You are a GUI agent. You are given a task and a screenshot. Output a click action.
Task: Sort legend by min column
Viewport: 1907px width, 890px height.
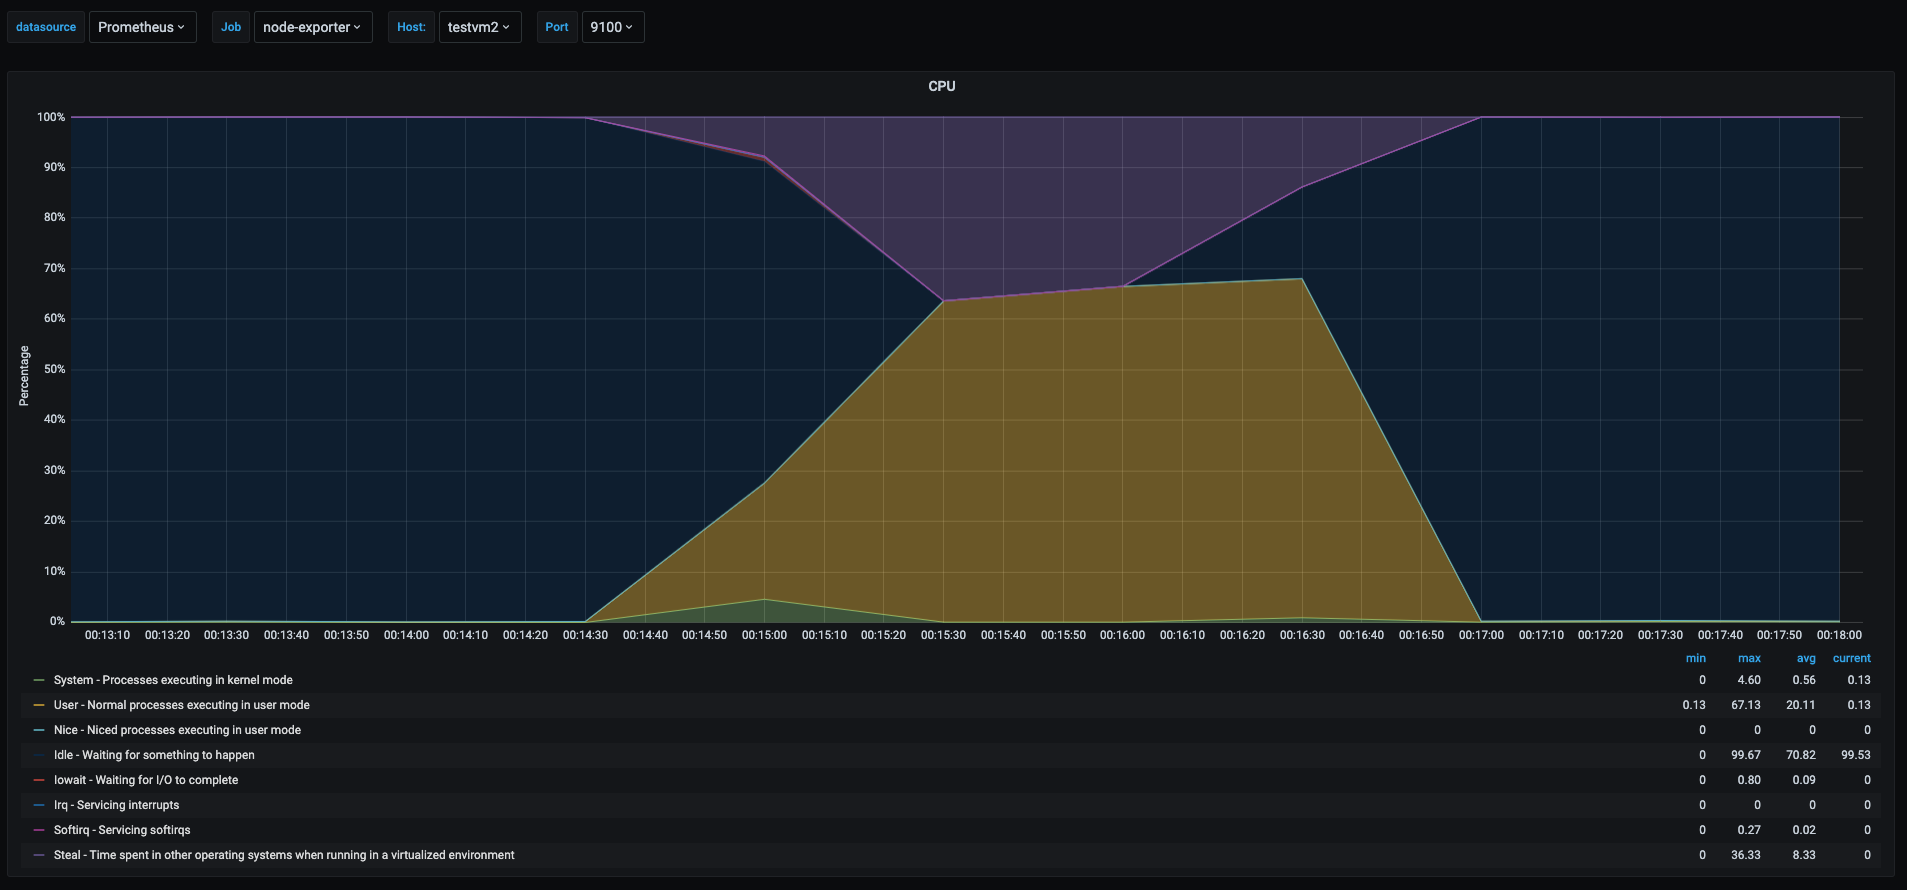(x=1695, y=658)
